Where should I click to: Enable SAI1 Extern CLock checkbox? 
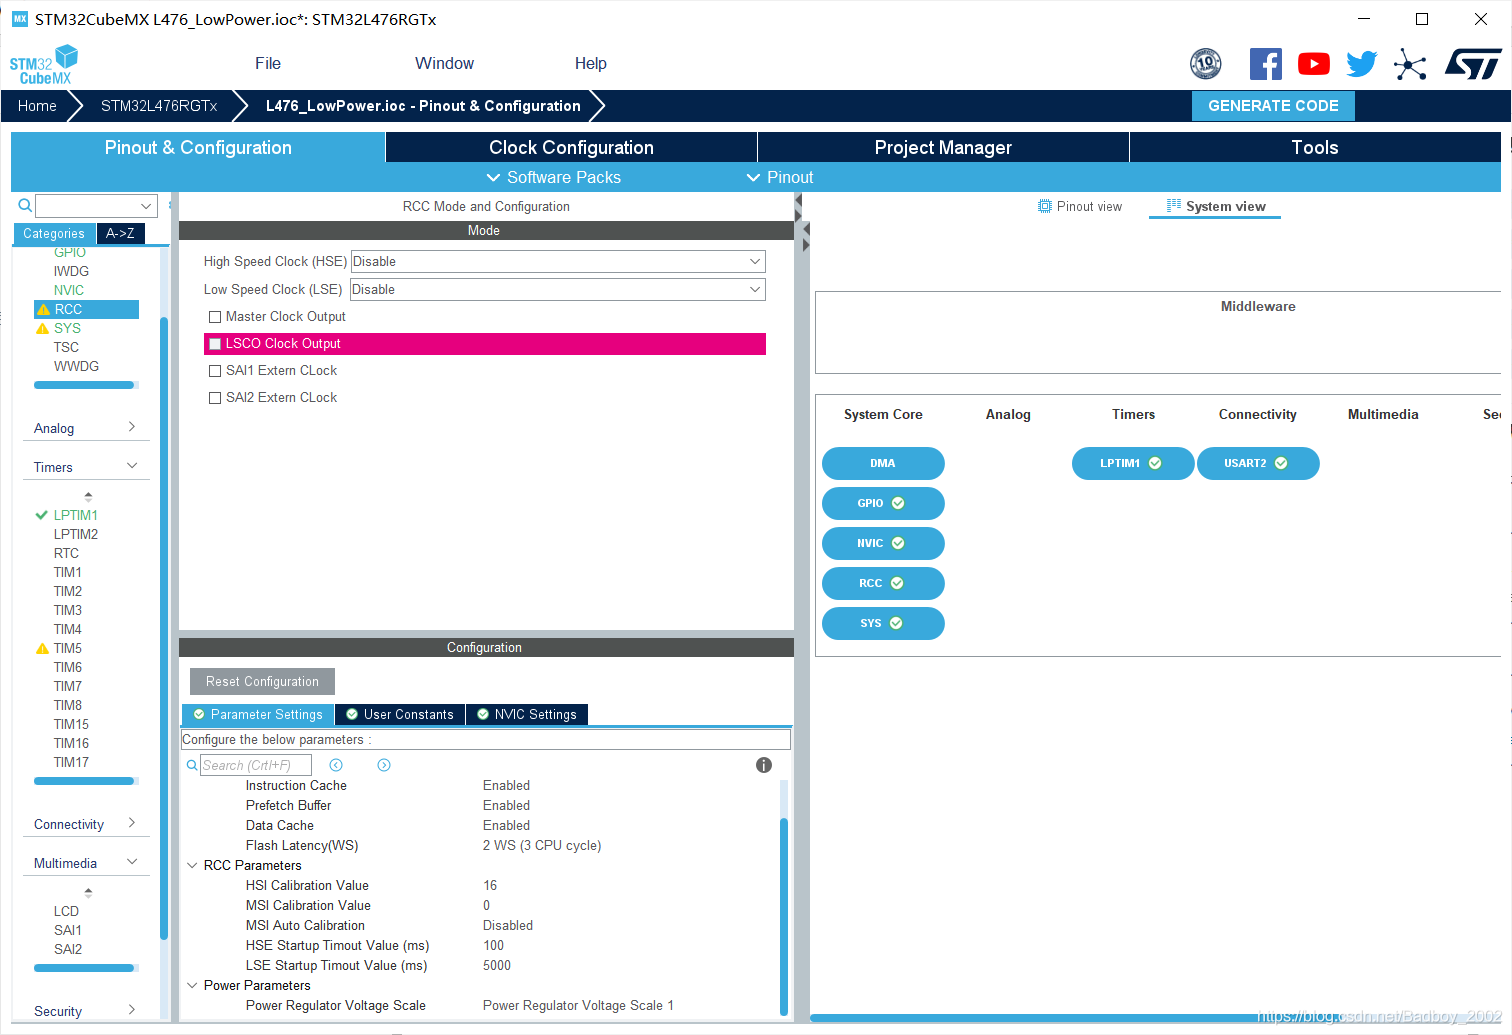215,371
